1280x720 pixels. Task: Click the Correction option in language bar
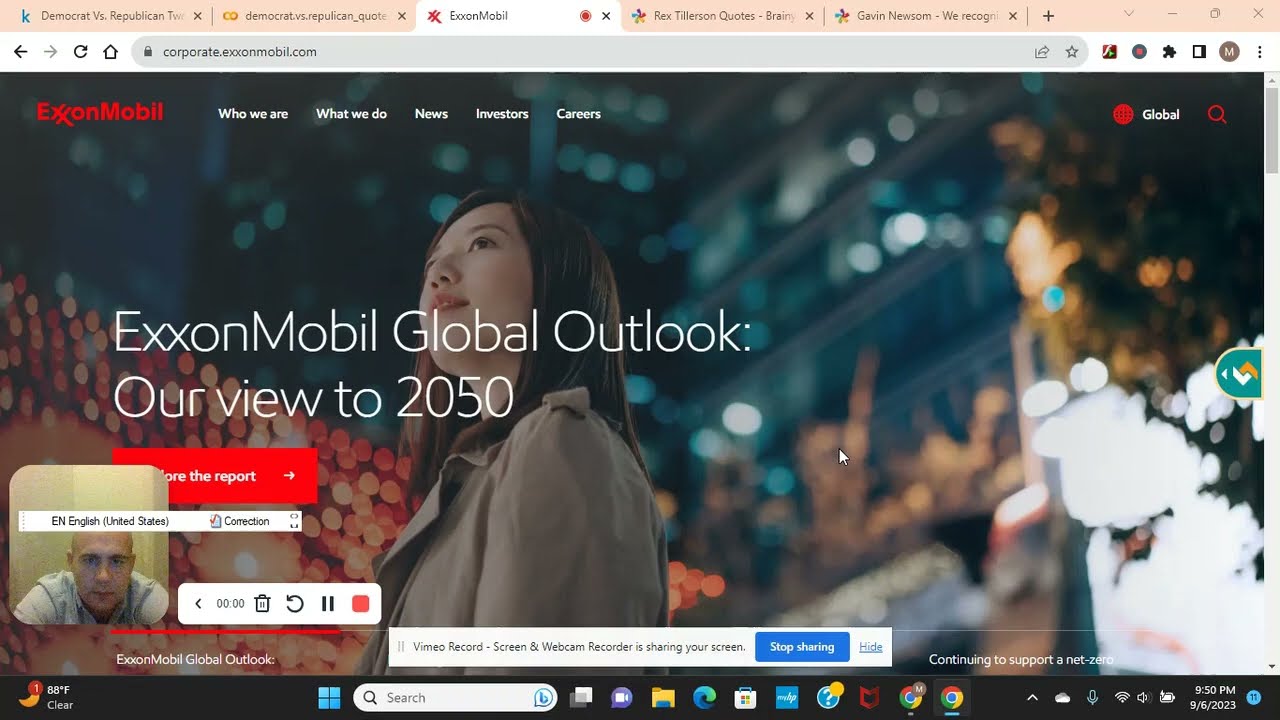(x=240, y=521)
